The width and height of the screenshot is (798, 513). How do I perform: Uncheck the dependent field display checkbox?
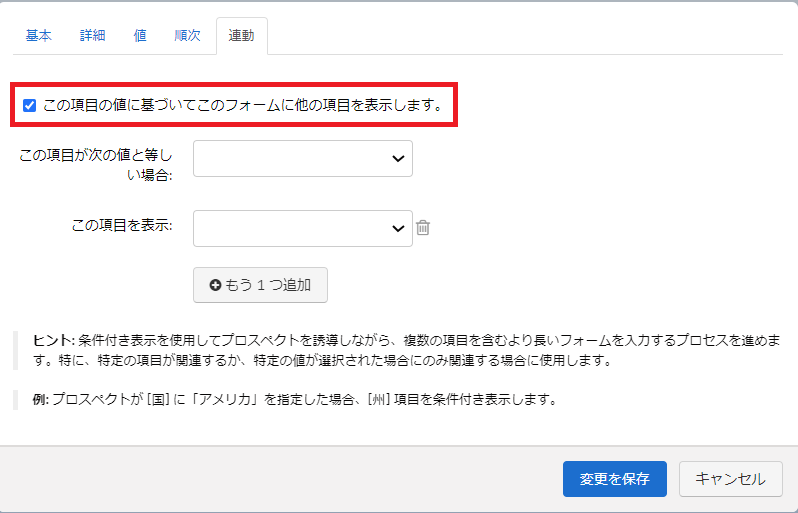point(30,105)
